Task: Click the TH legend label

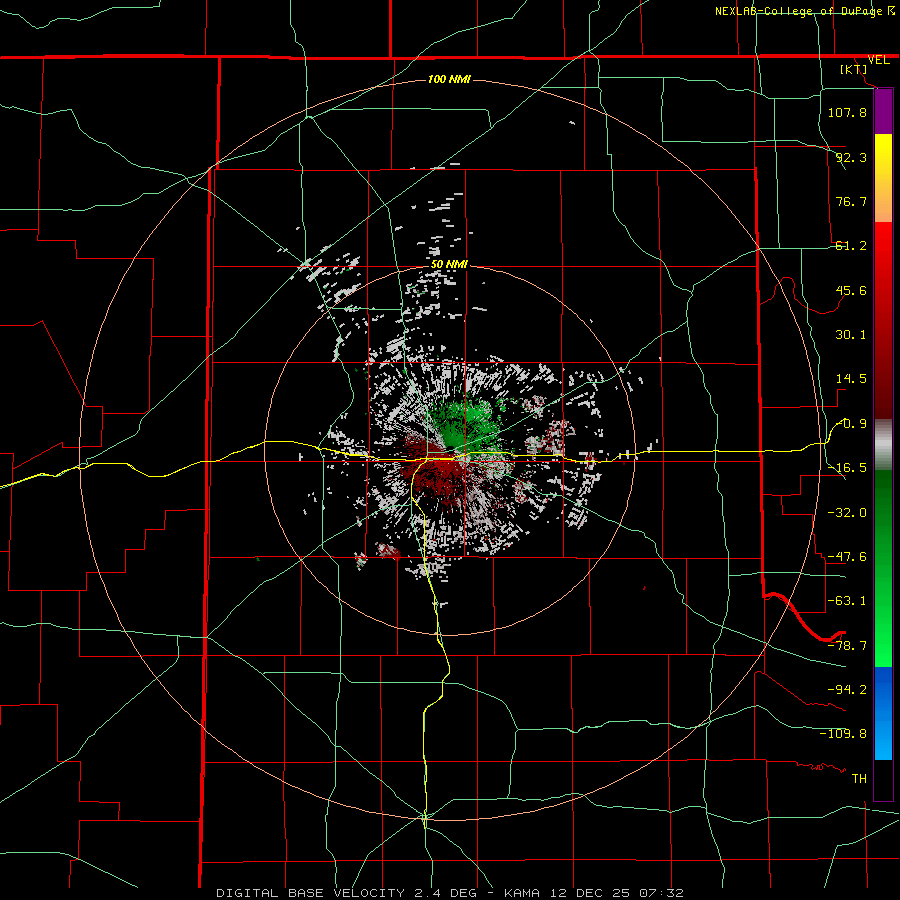Action: [859, 778]
